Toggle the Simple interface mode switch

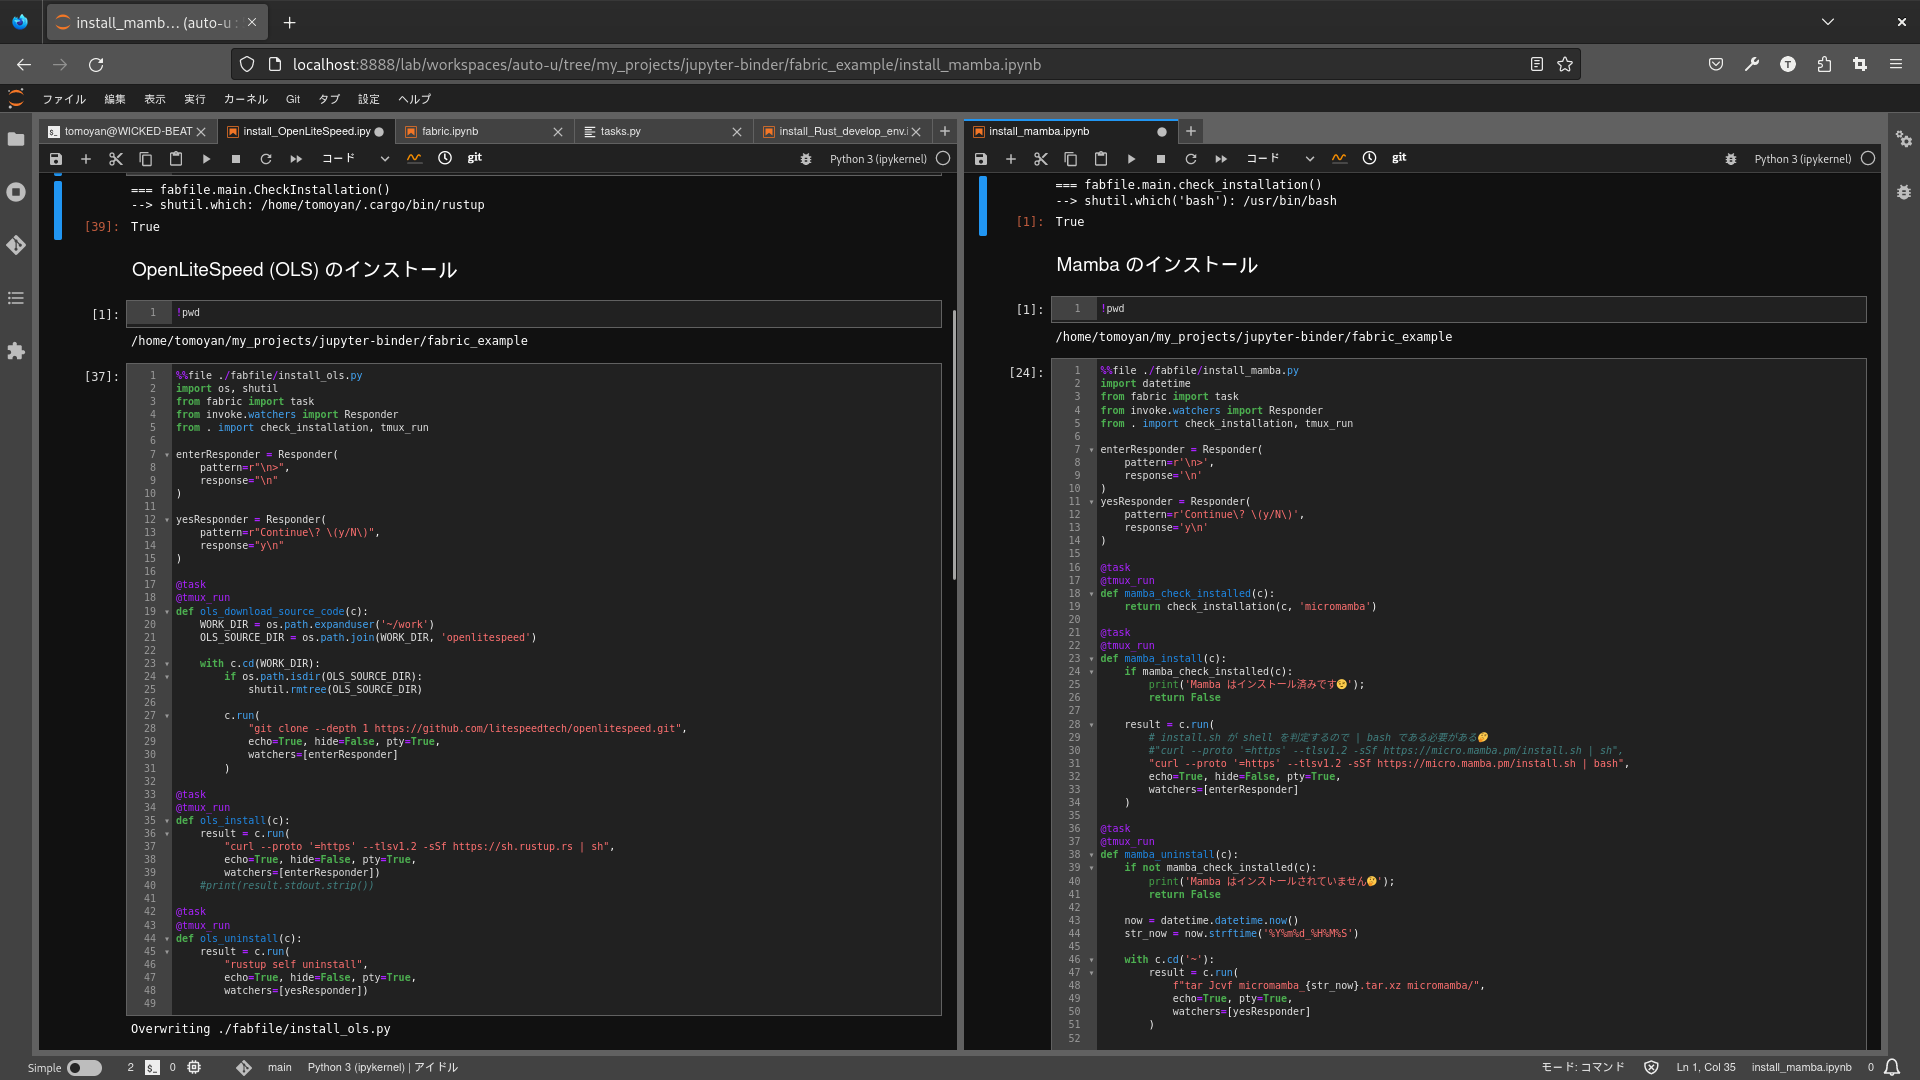pos(84,1068)
